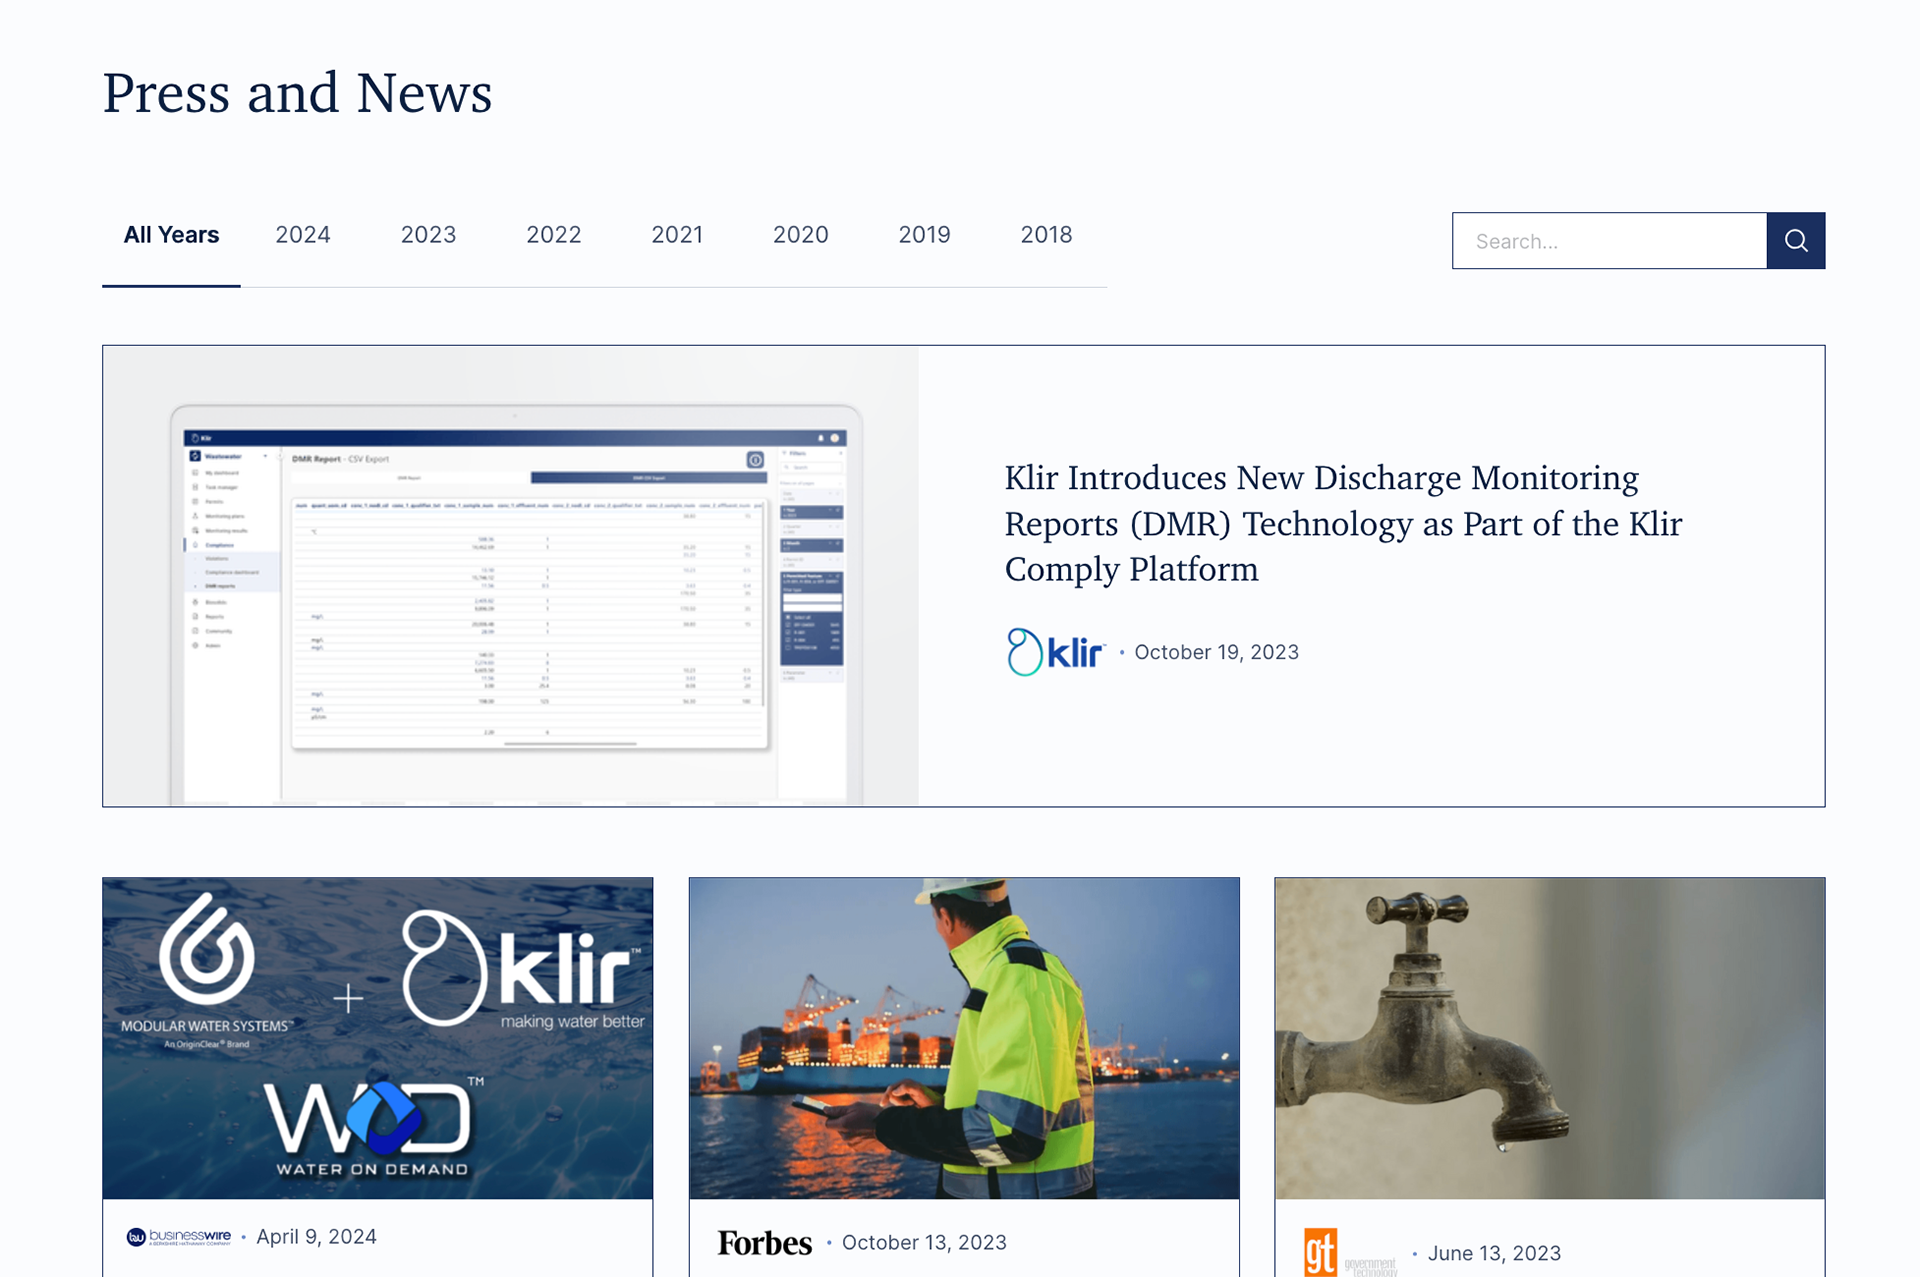
Task: Open the 2022 tab
Action: (x=554, y=235)
